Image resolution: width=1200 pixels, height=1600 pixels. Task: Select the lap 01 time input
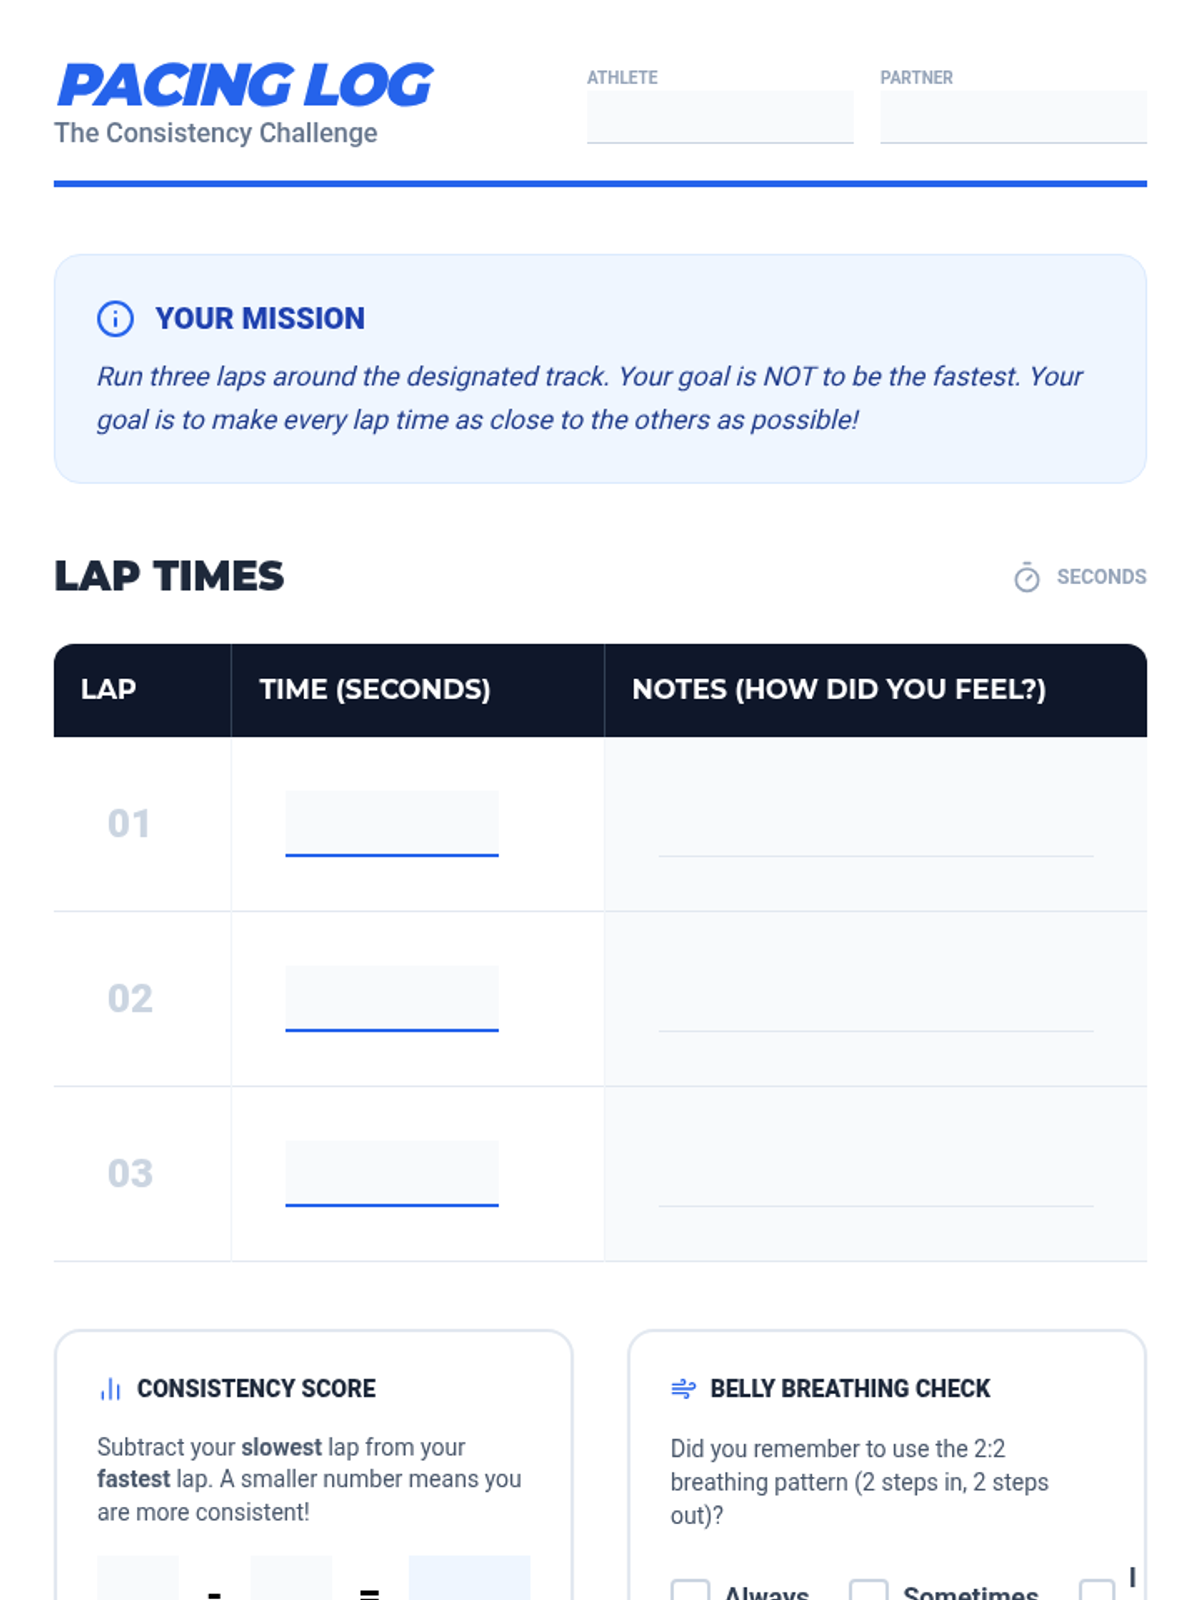point(392,824)
